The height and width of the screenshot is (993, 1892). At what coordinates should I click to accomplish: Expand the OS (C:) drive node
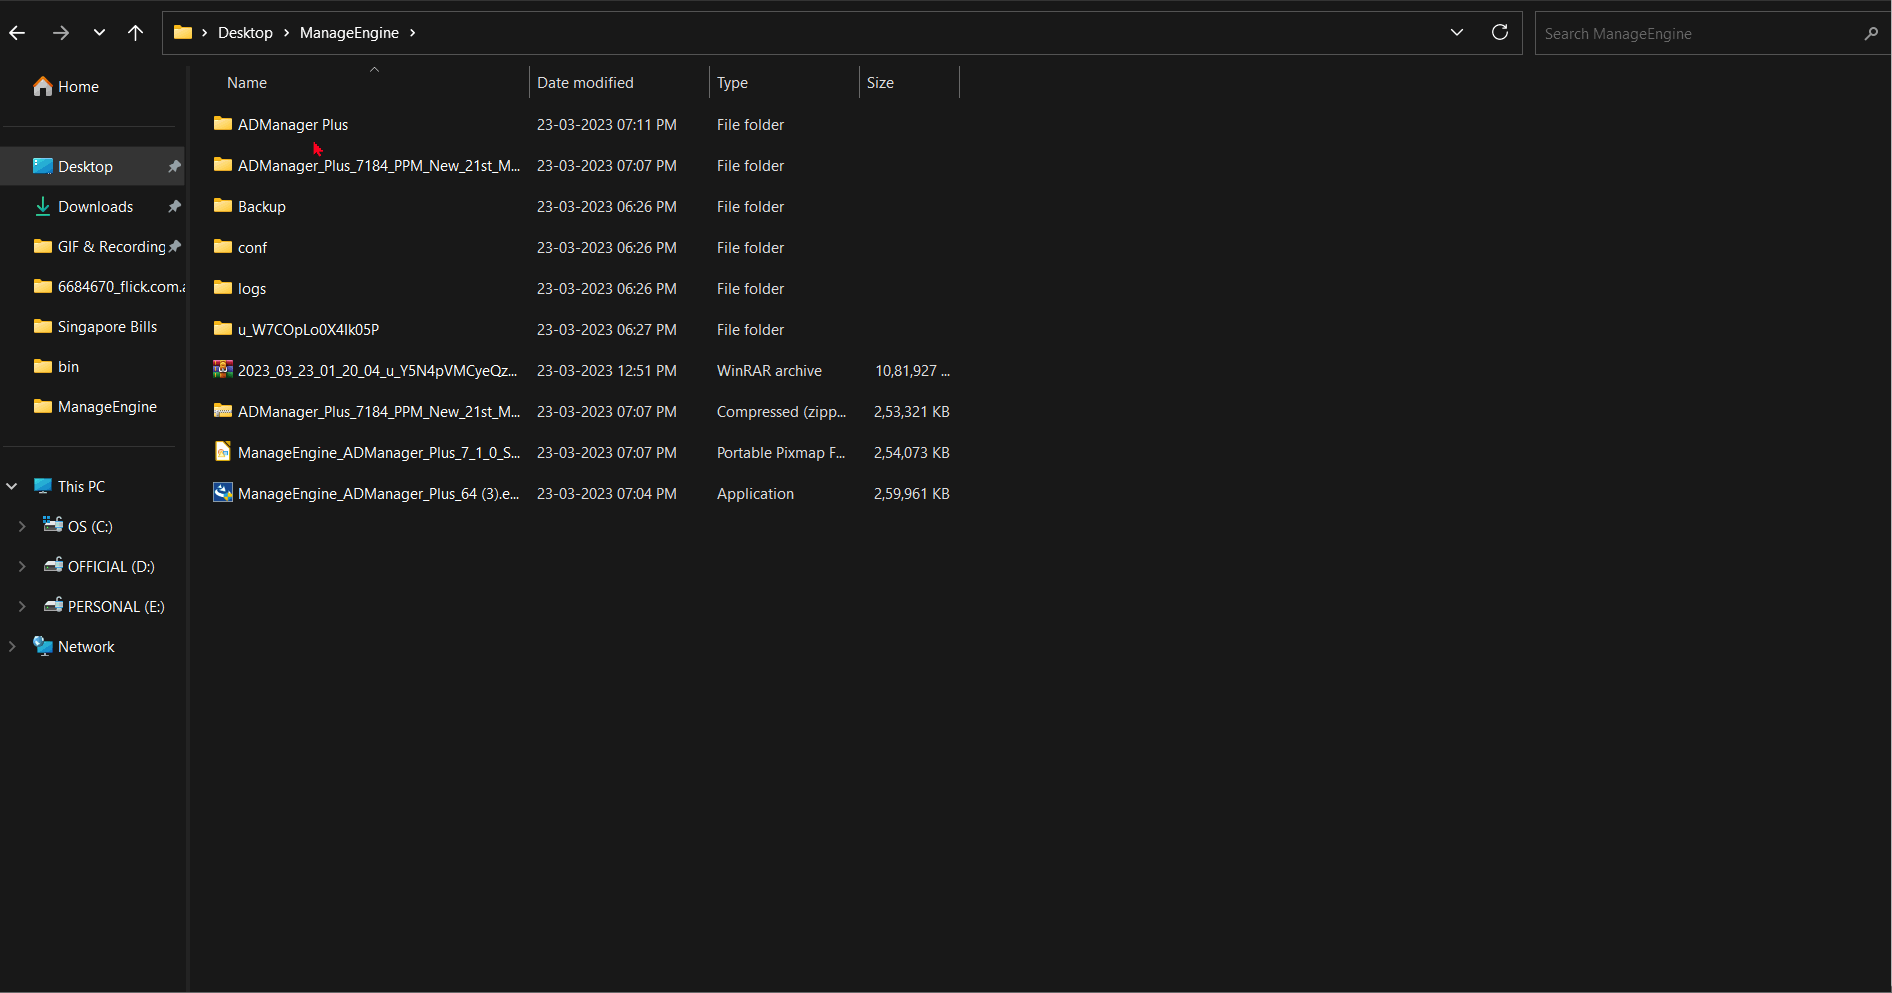click(x=22, y=527)
